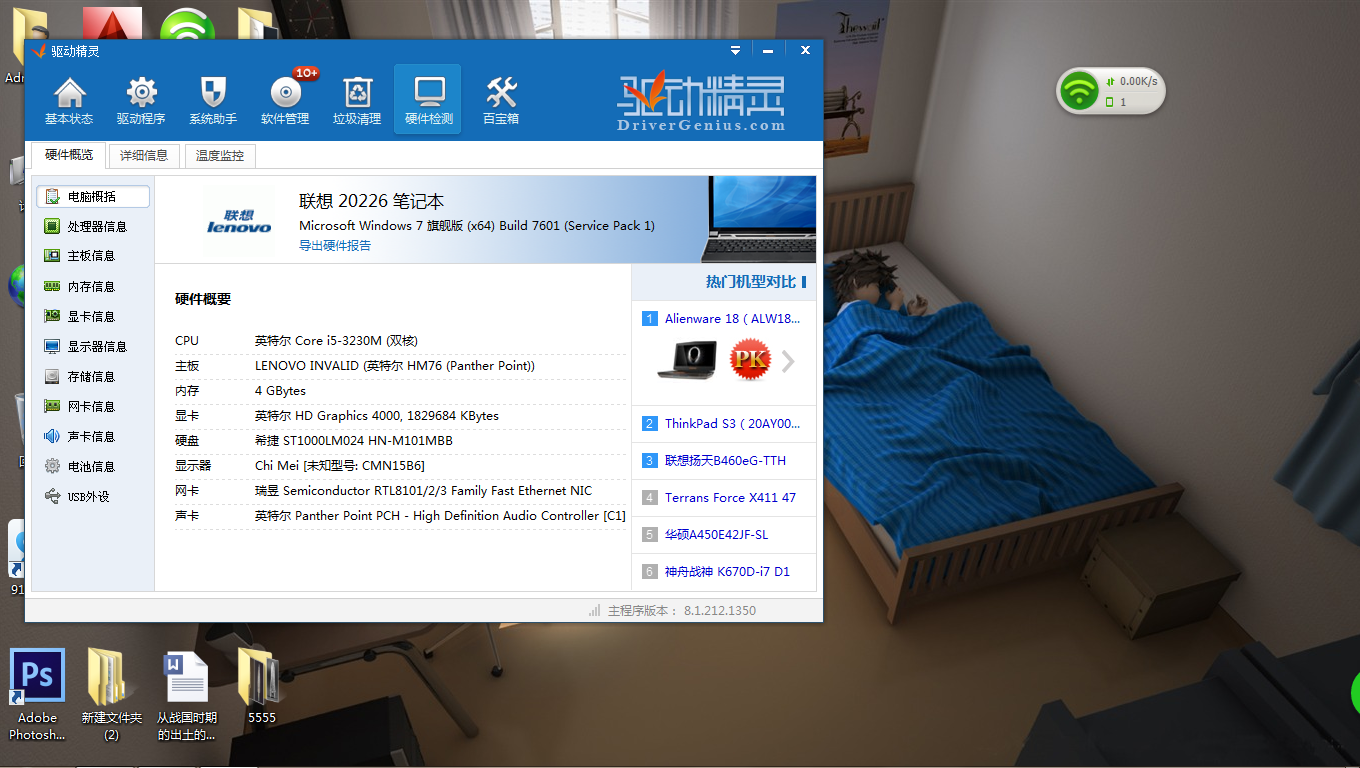1360x768 pixels.
Task: Click the Alienware laptop thumbnail
Action: (687, 361)
